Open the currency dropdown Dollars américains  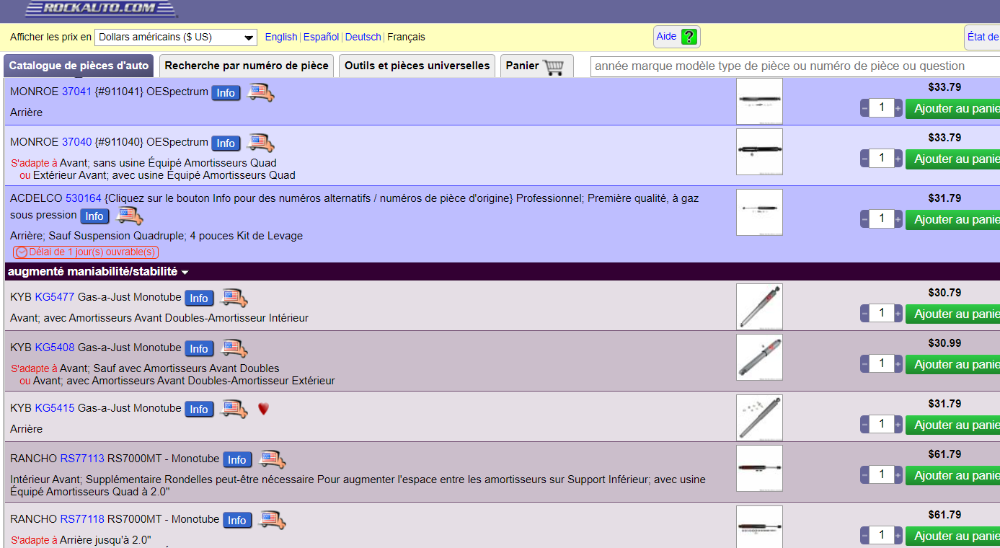tap(175, 37)
